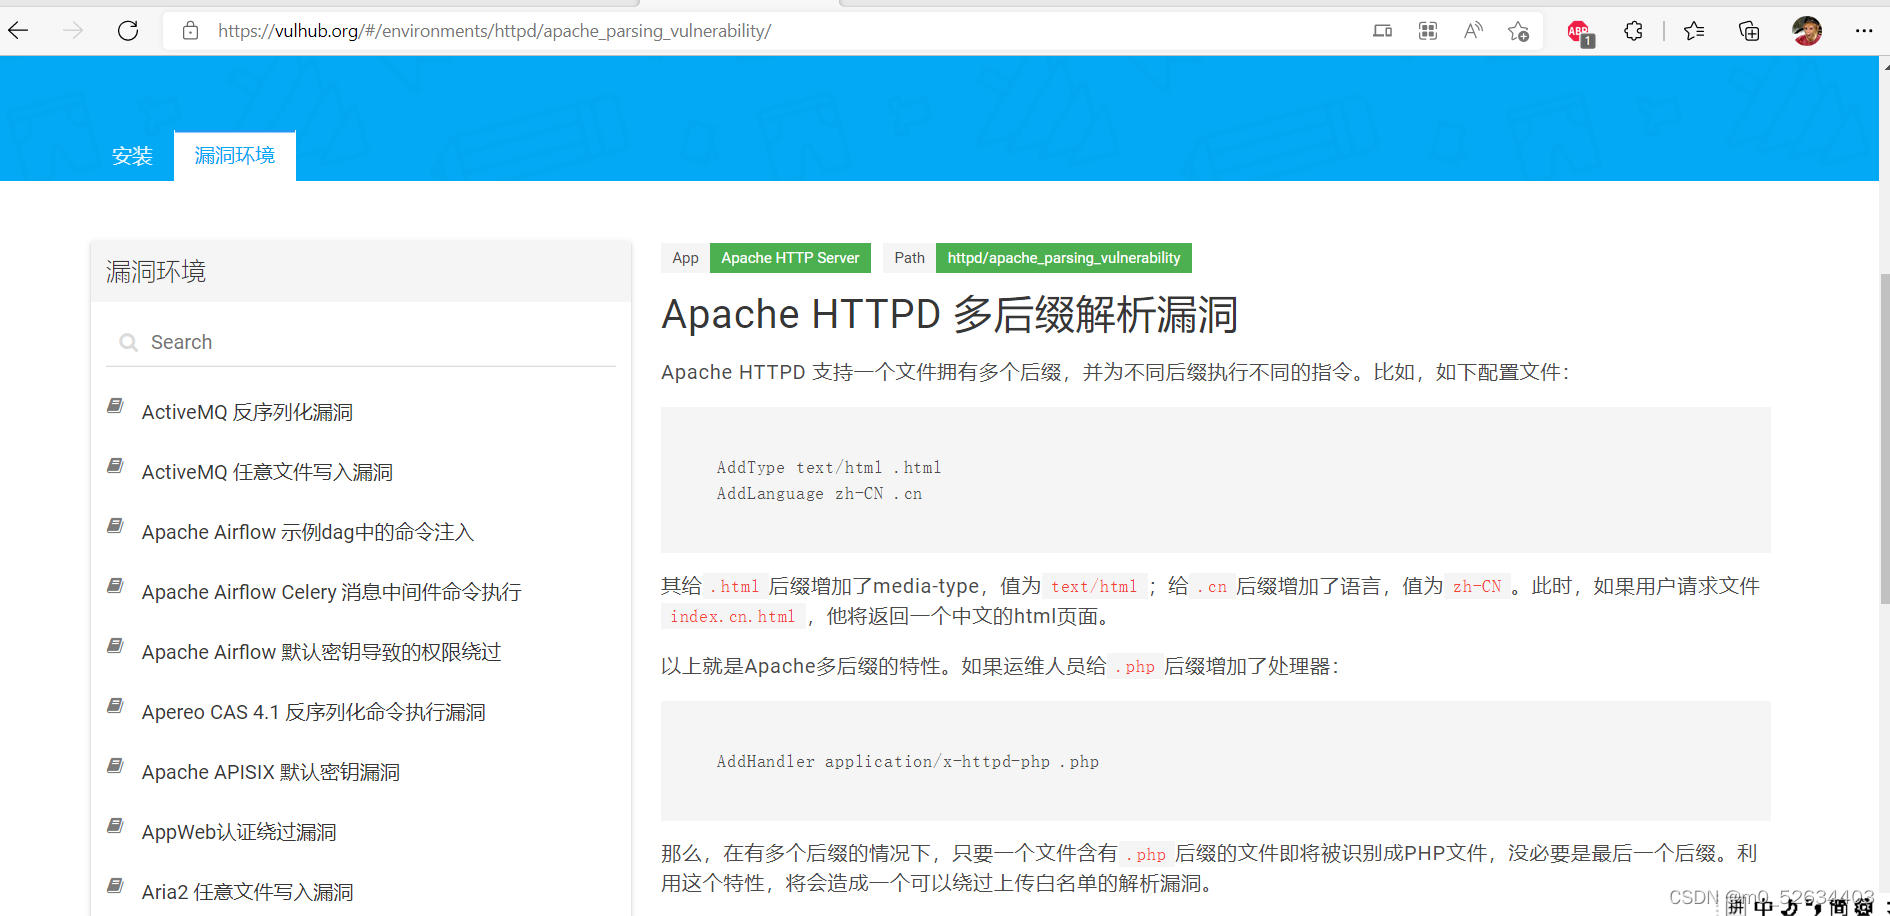Click book icon beside Airflow 默认密钥 entry

[116, 646]
